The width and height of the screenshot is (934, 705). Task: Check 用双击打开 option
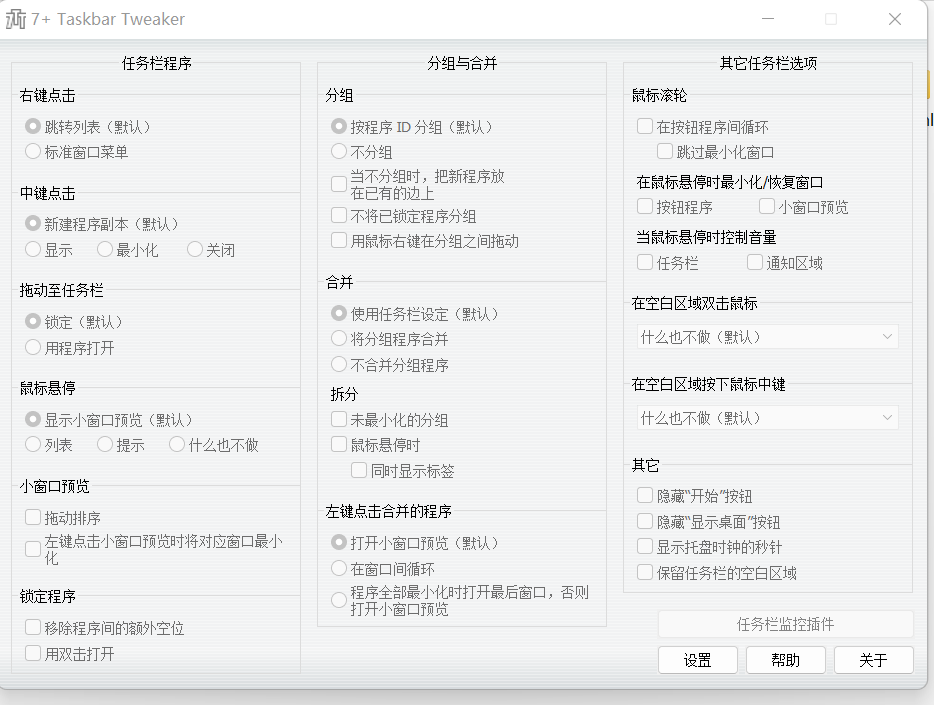(x=34, y=654)
